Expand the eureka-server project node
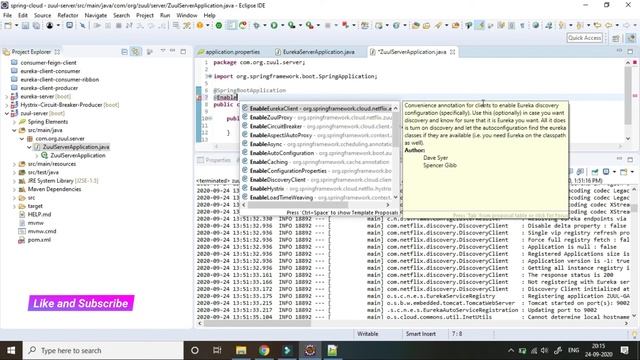Viewport: 640px width, 360px height. click(7, 97)
